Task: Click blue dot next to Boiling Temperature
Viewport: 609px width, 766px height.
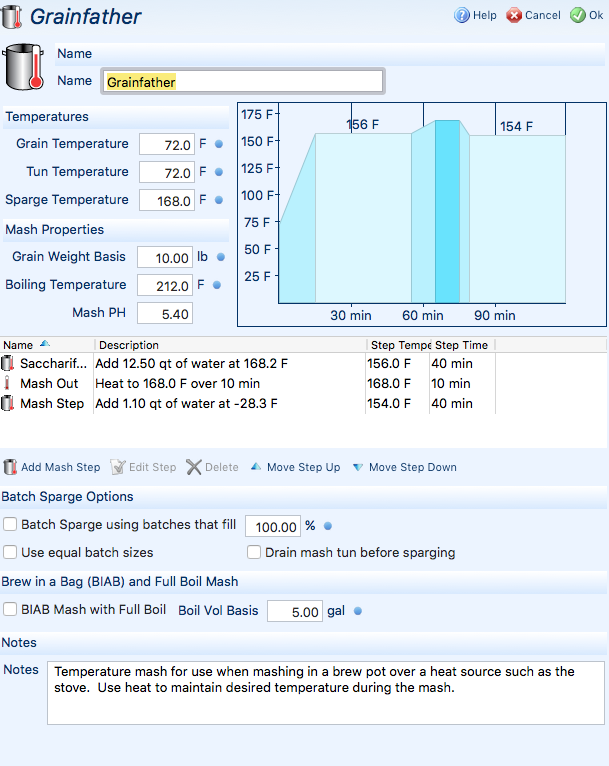Action: 217,285
